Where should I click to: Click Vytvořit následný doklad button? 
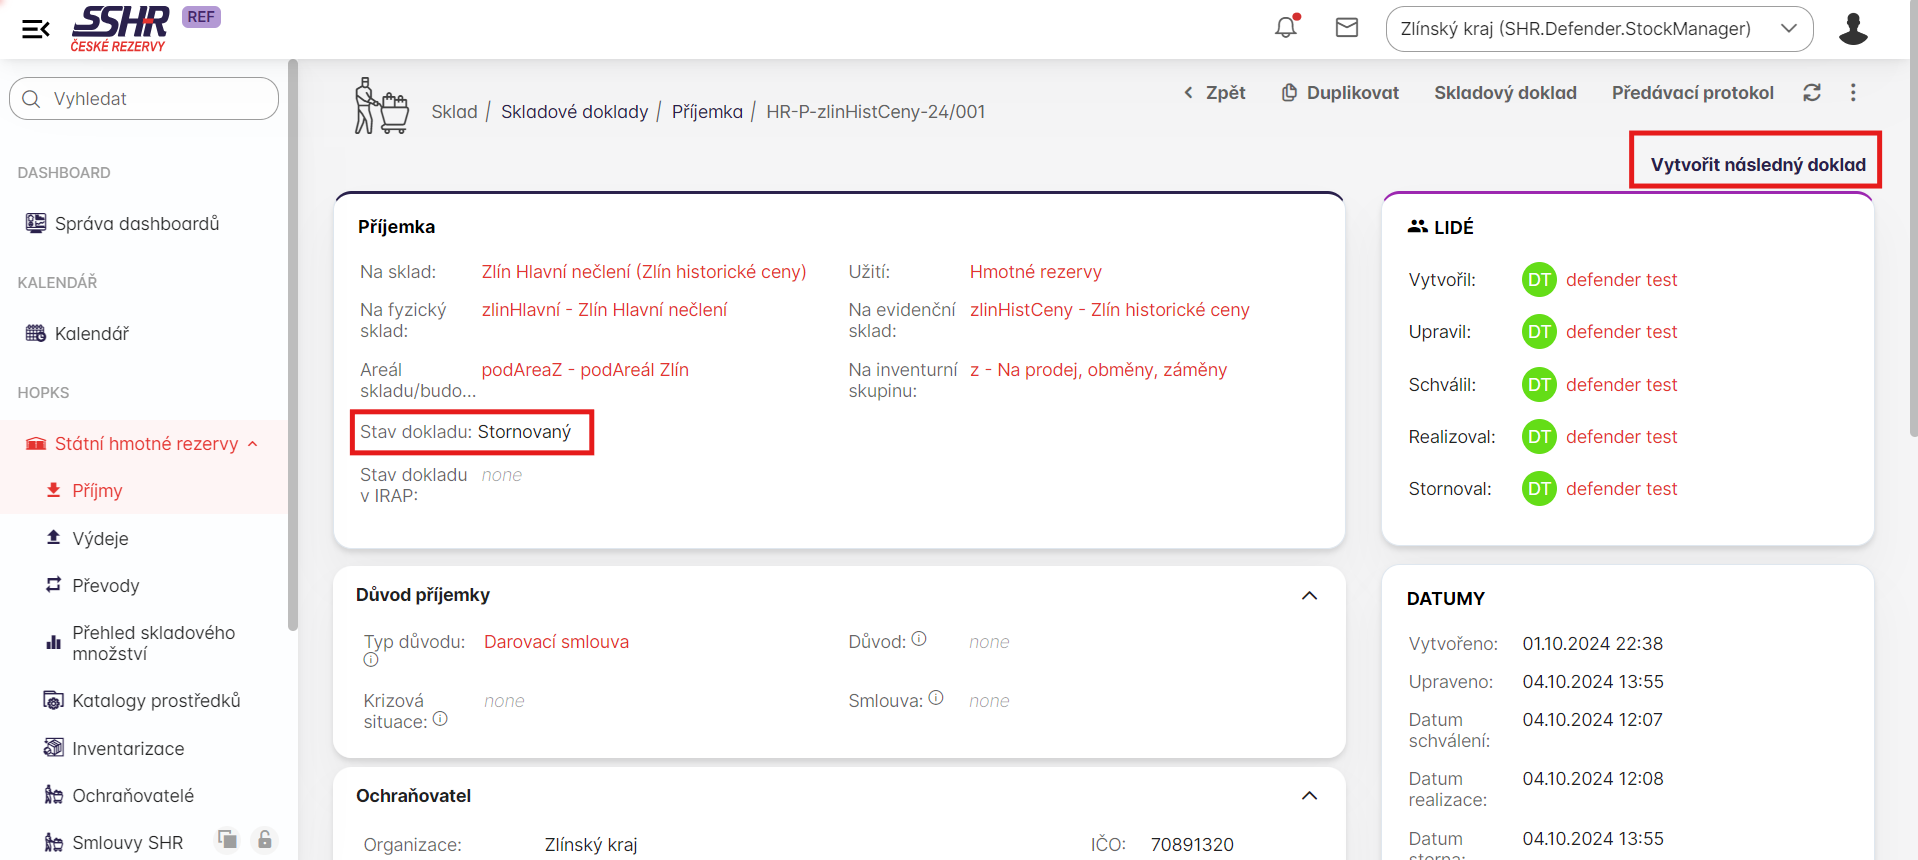click(x=1757, y=165)
